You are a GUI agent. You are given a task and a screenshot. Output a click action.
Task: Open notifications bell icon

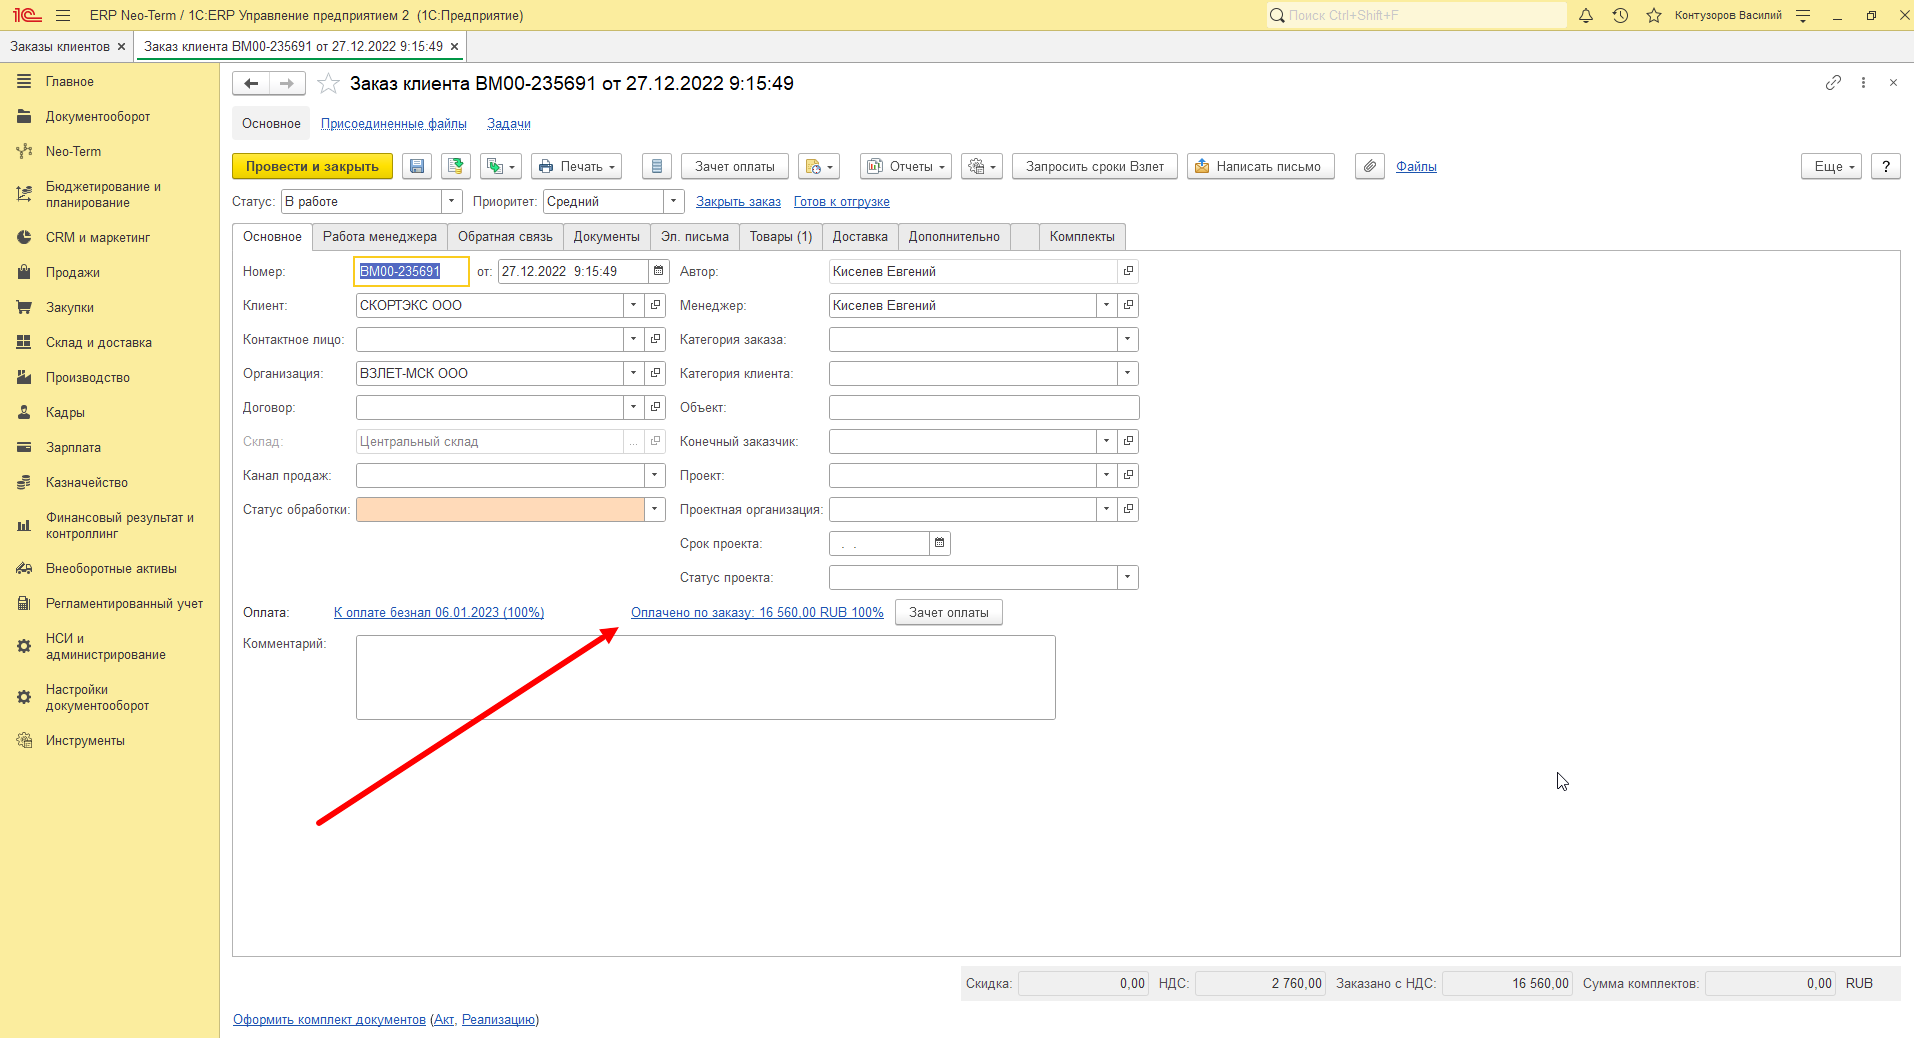1586,15
